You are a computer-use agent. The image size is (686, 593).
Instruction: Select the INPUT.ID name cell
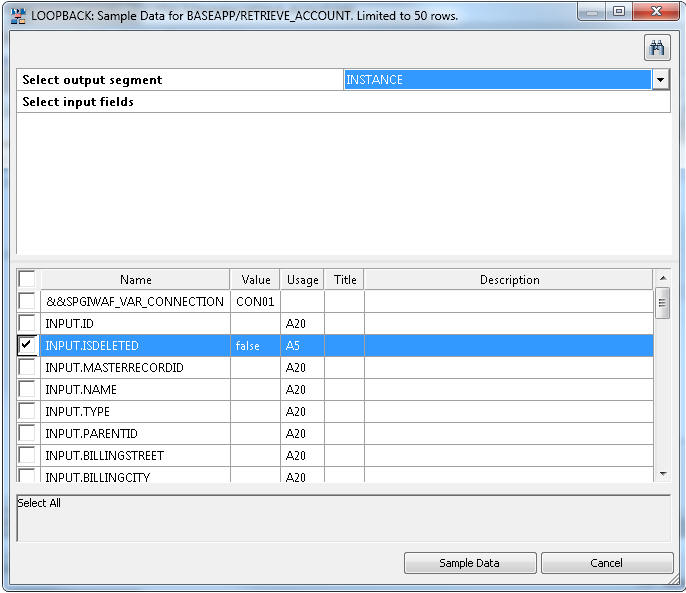point(135,323)
